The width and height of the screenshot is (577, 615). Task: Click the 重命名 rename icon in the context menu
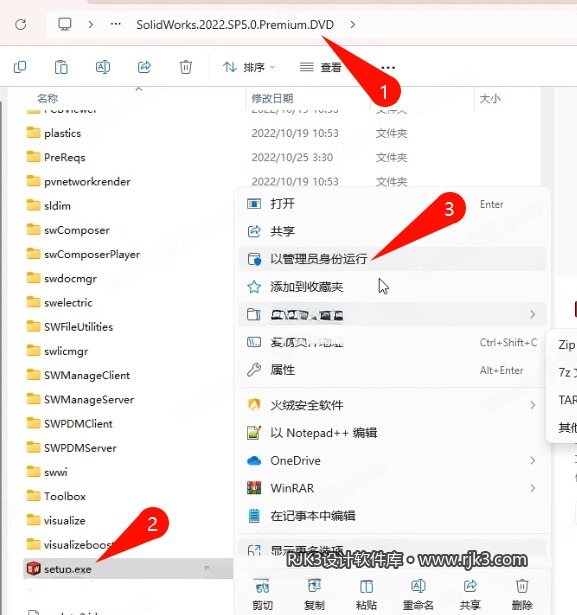(418, 587)
